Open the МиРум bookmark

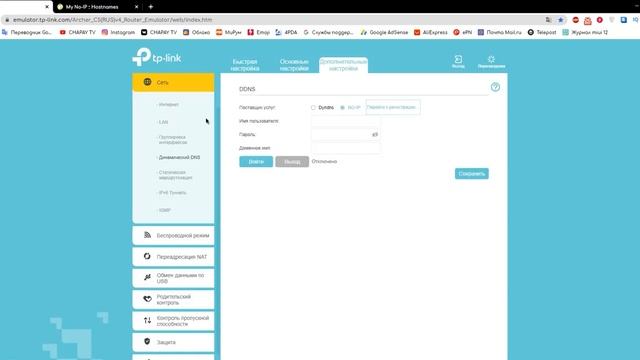click(x=229, y=32)
